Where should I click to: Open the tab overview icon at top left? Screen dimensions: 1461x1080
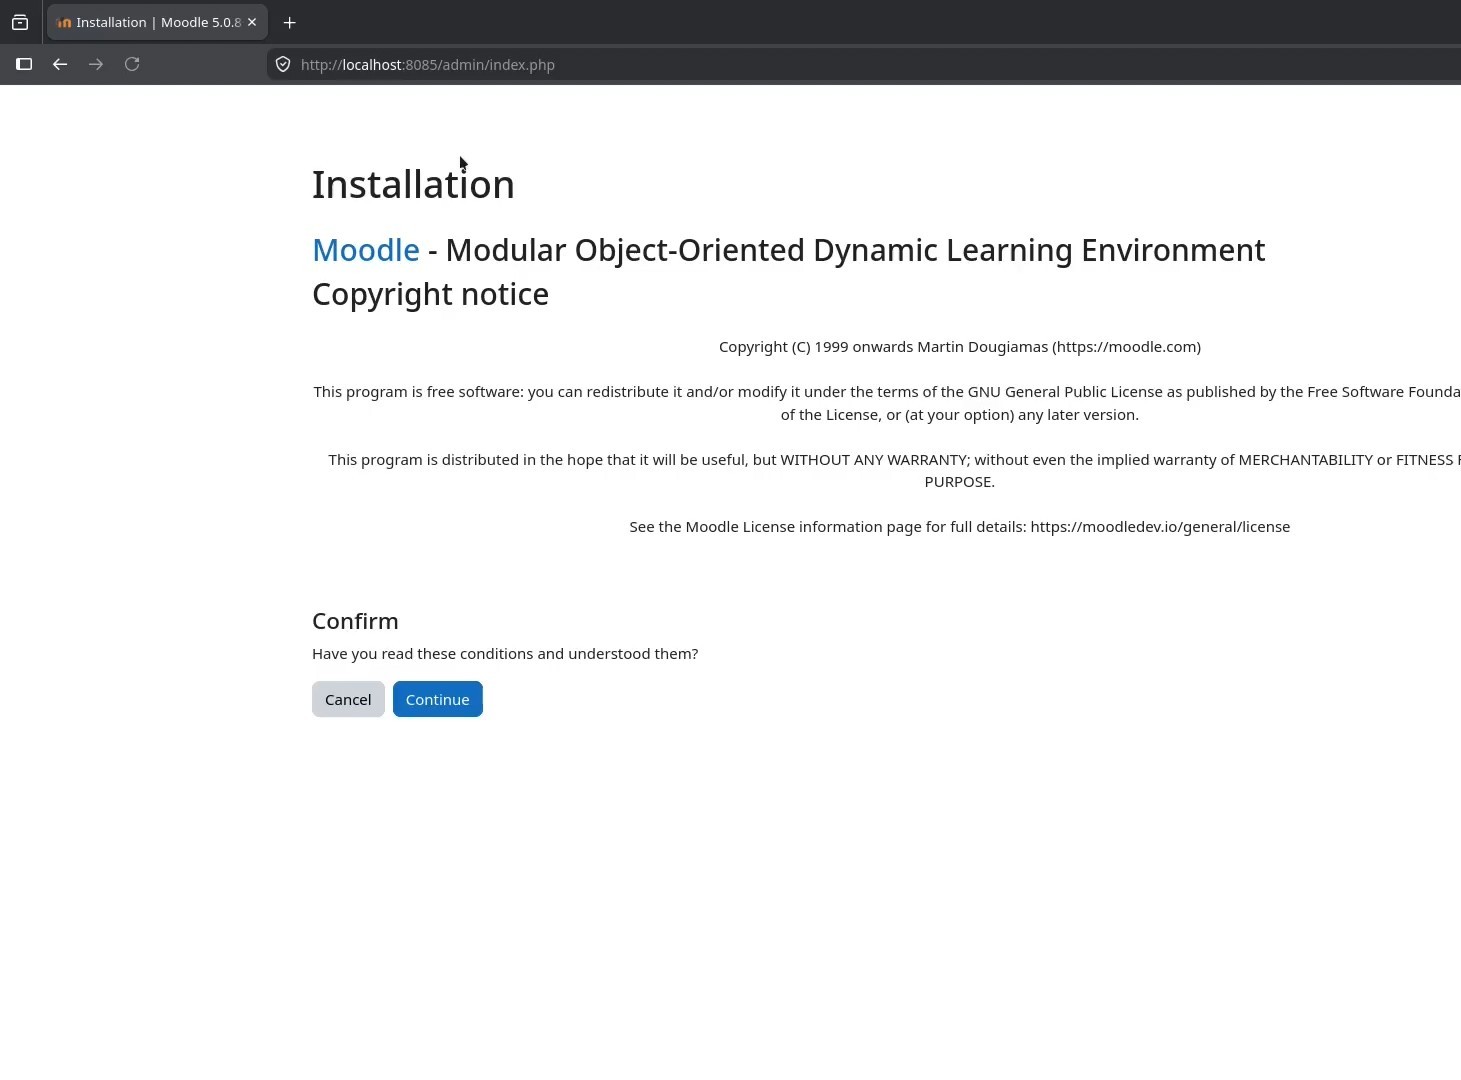point(20,22)
